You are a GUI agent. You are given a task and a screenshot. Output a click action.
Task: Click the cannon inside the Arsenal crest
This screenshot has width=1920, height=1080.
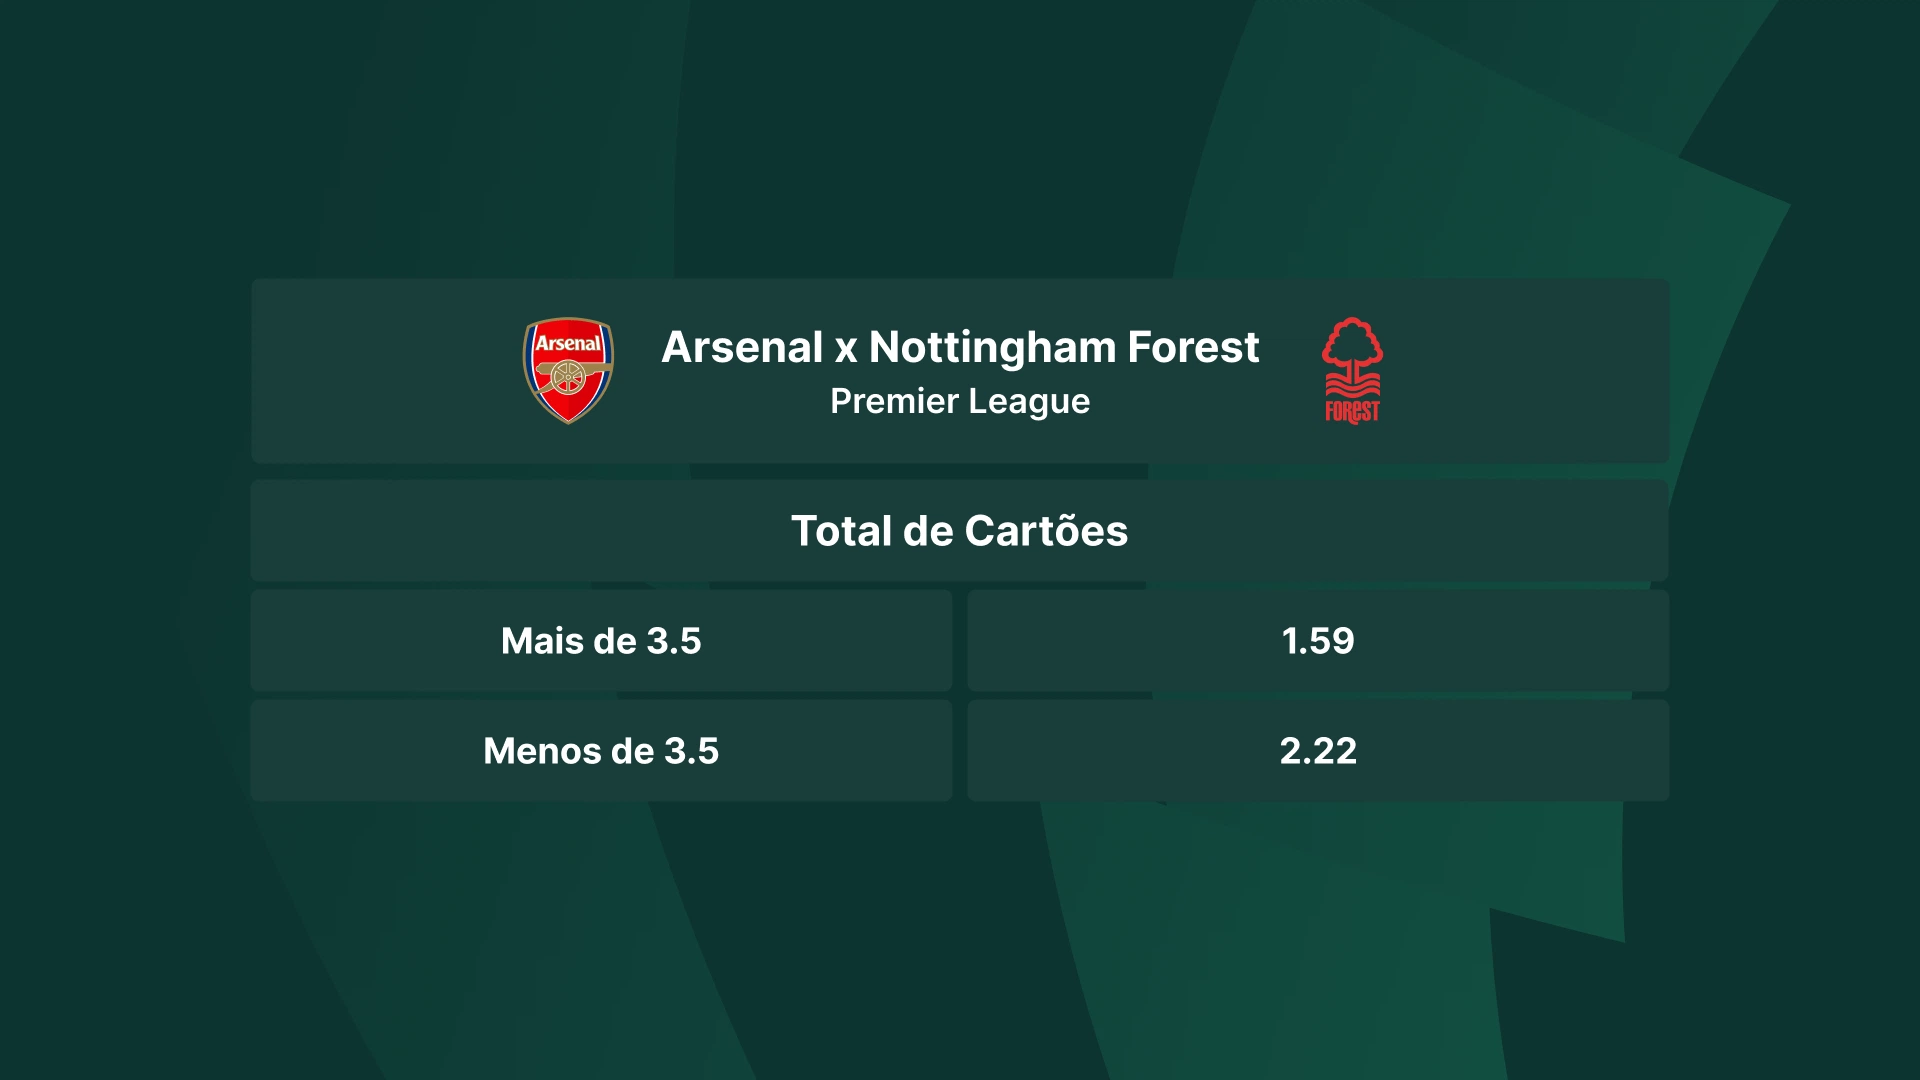coord(569,375)
